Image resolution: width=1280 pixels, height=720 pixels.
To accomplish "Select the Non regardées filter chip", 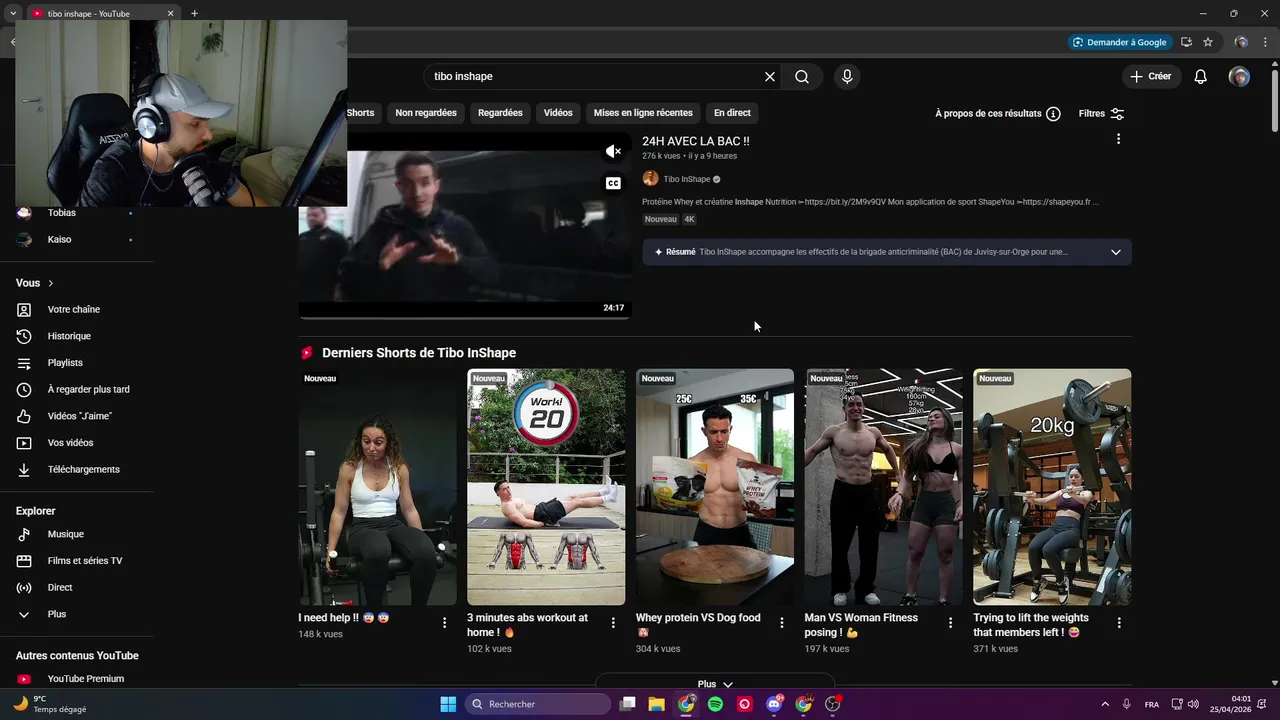I will [x=426, y=113].
